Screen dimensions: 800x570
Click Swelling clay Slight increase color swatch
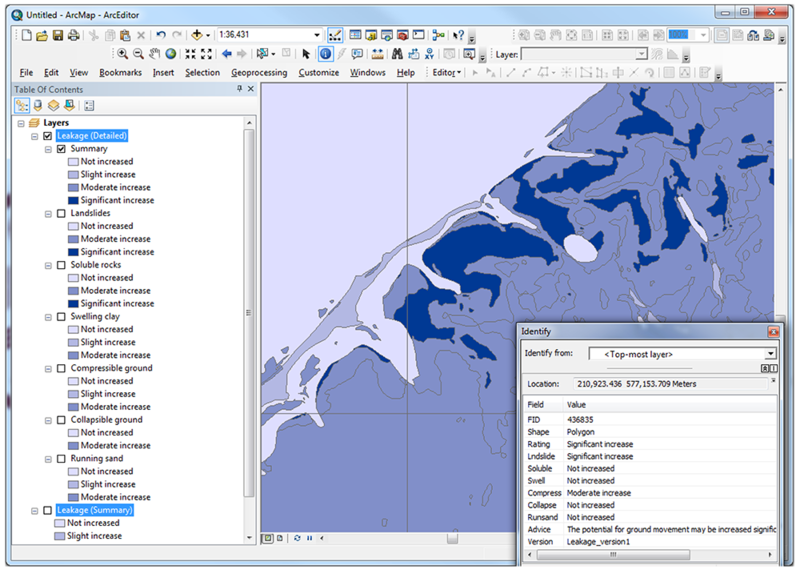point(73,342)
